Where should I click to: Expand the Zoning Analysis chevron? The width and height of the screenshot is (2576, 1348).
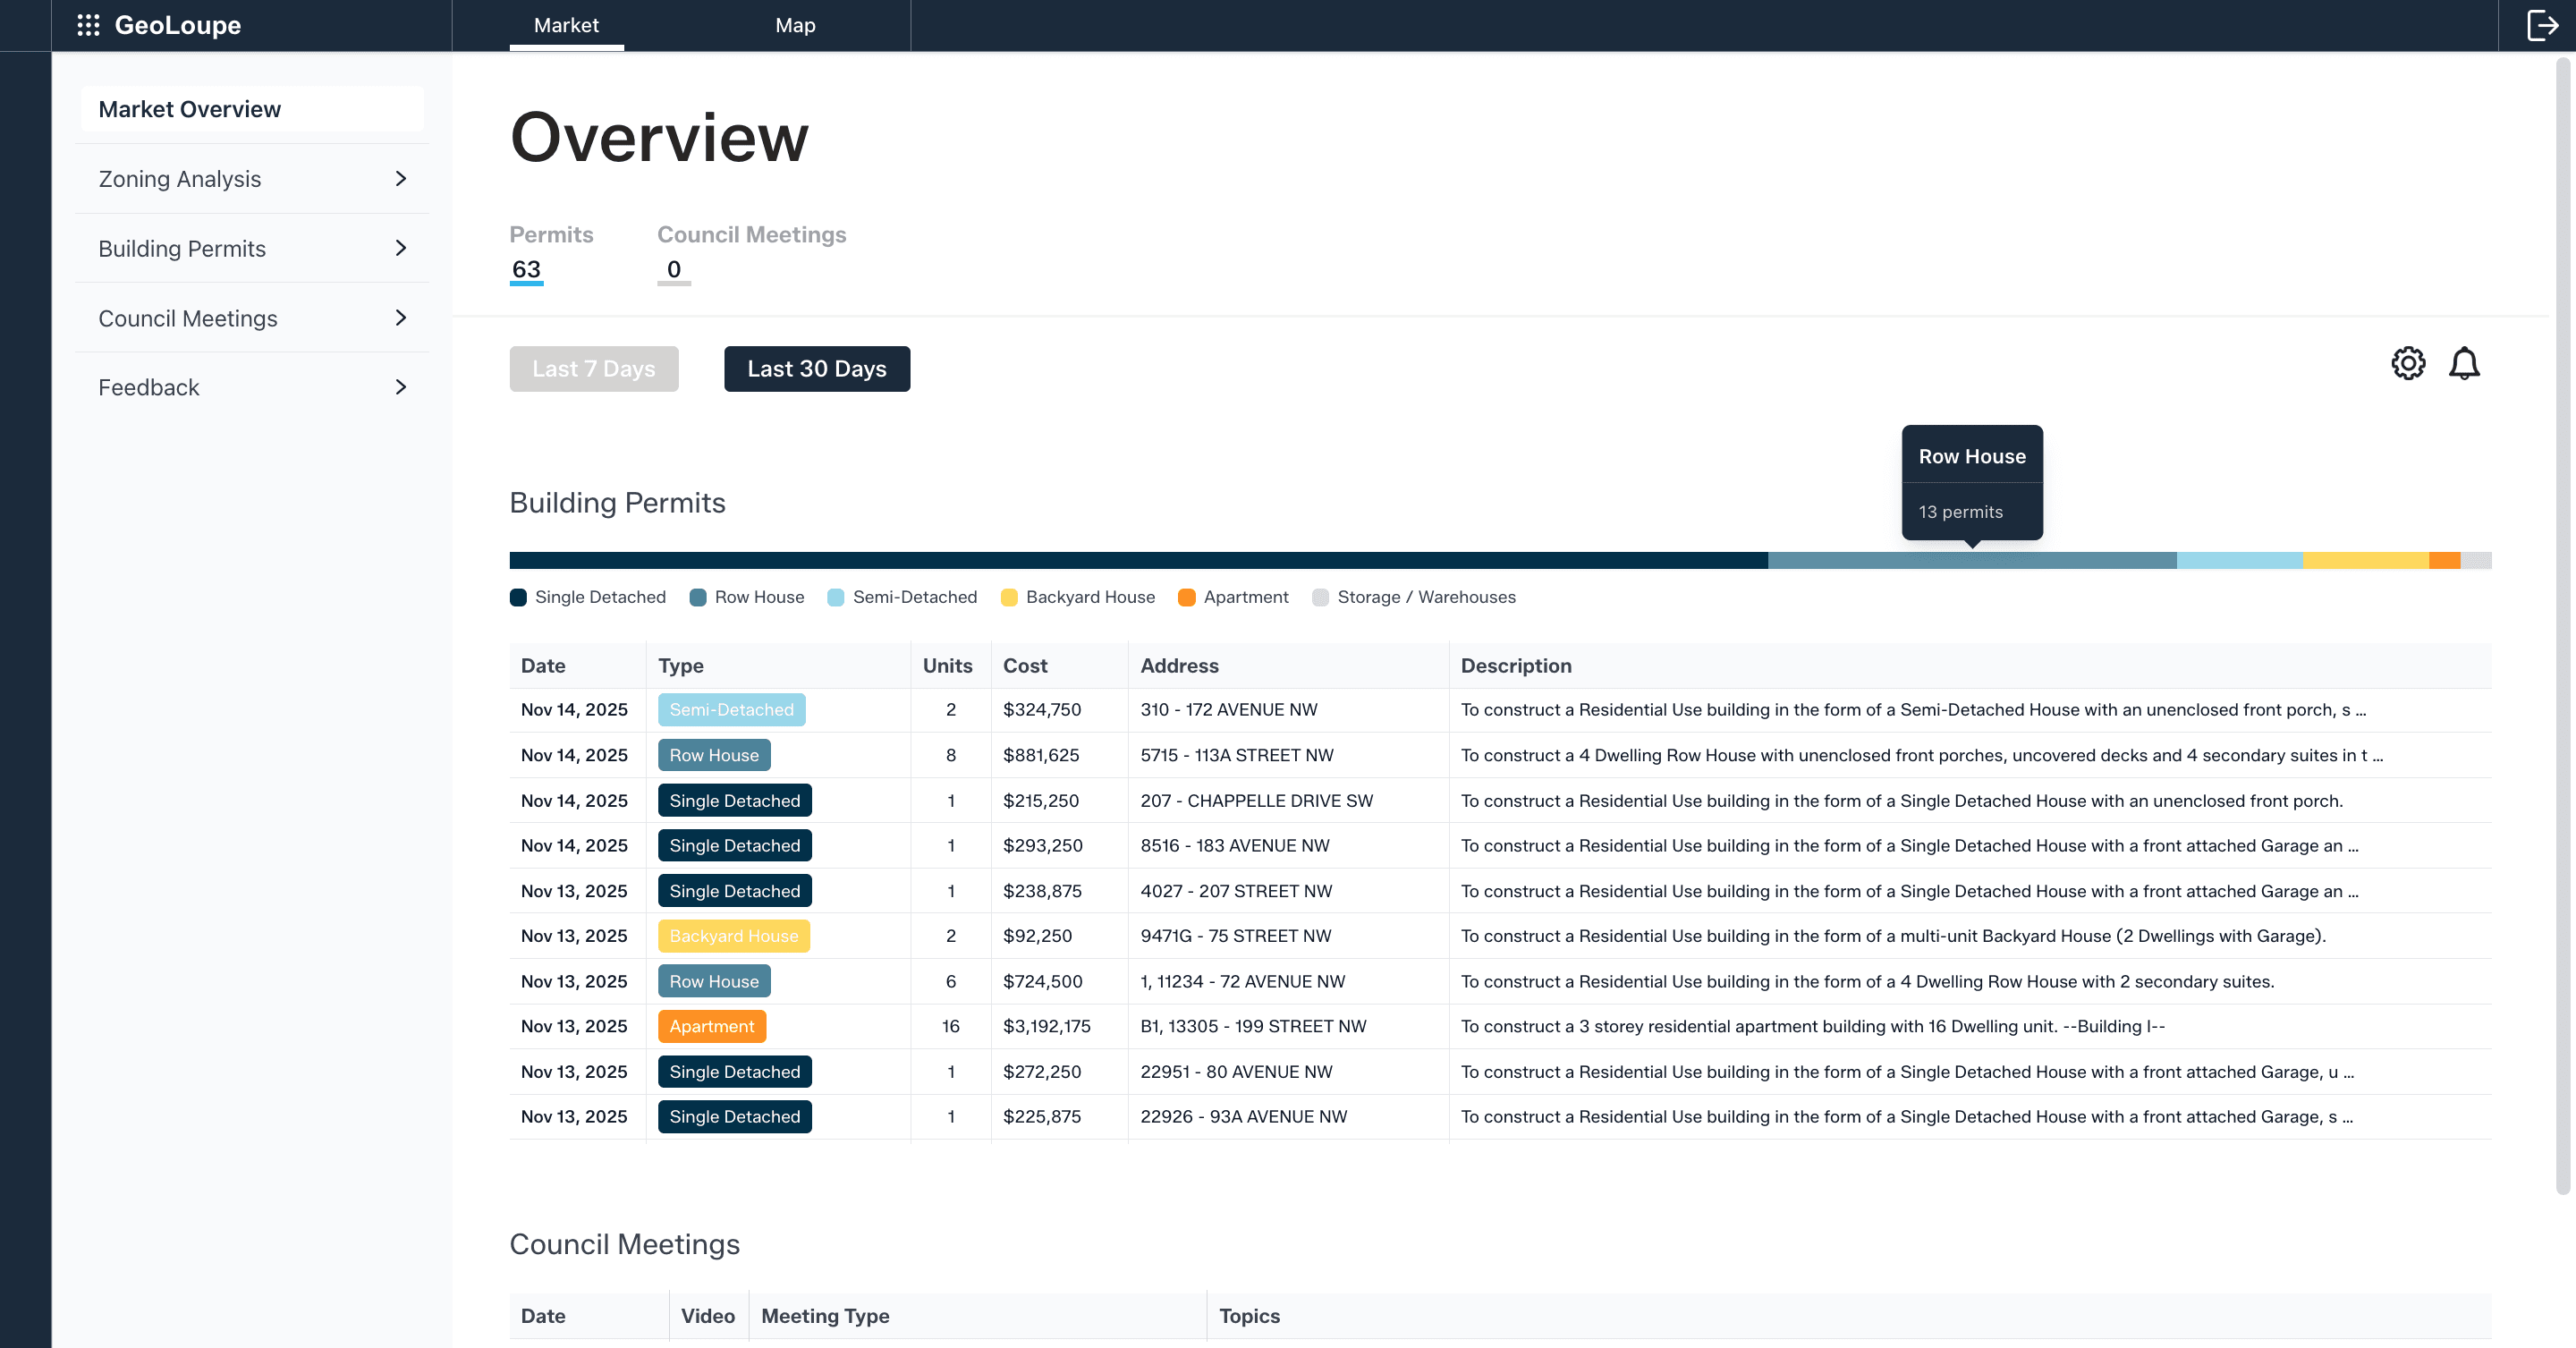pos(401,179)
